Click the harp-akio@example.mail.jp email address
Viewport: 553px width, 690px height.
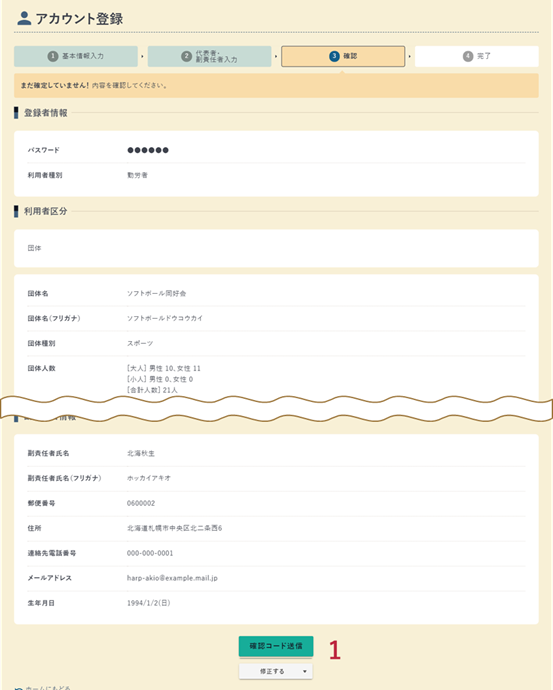tap(172, 578)
